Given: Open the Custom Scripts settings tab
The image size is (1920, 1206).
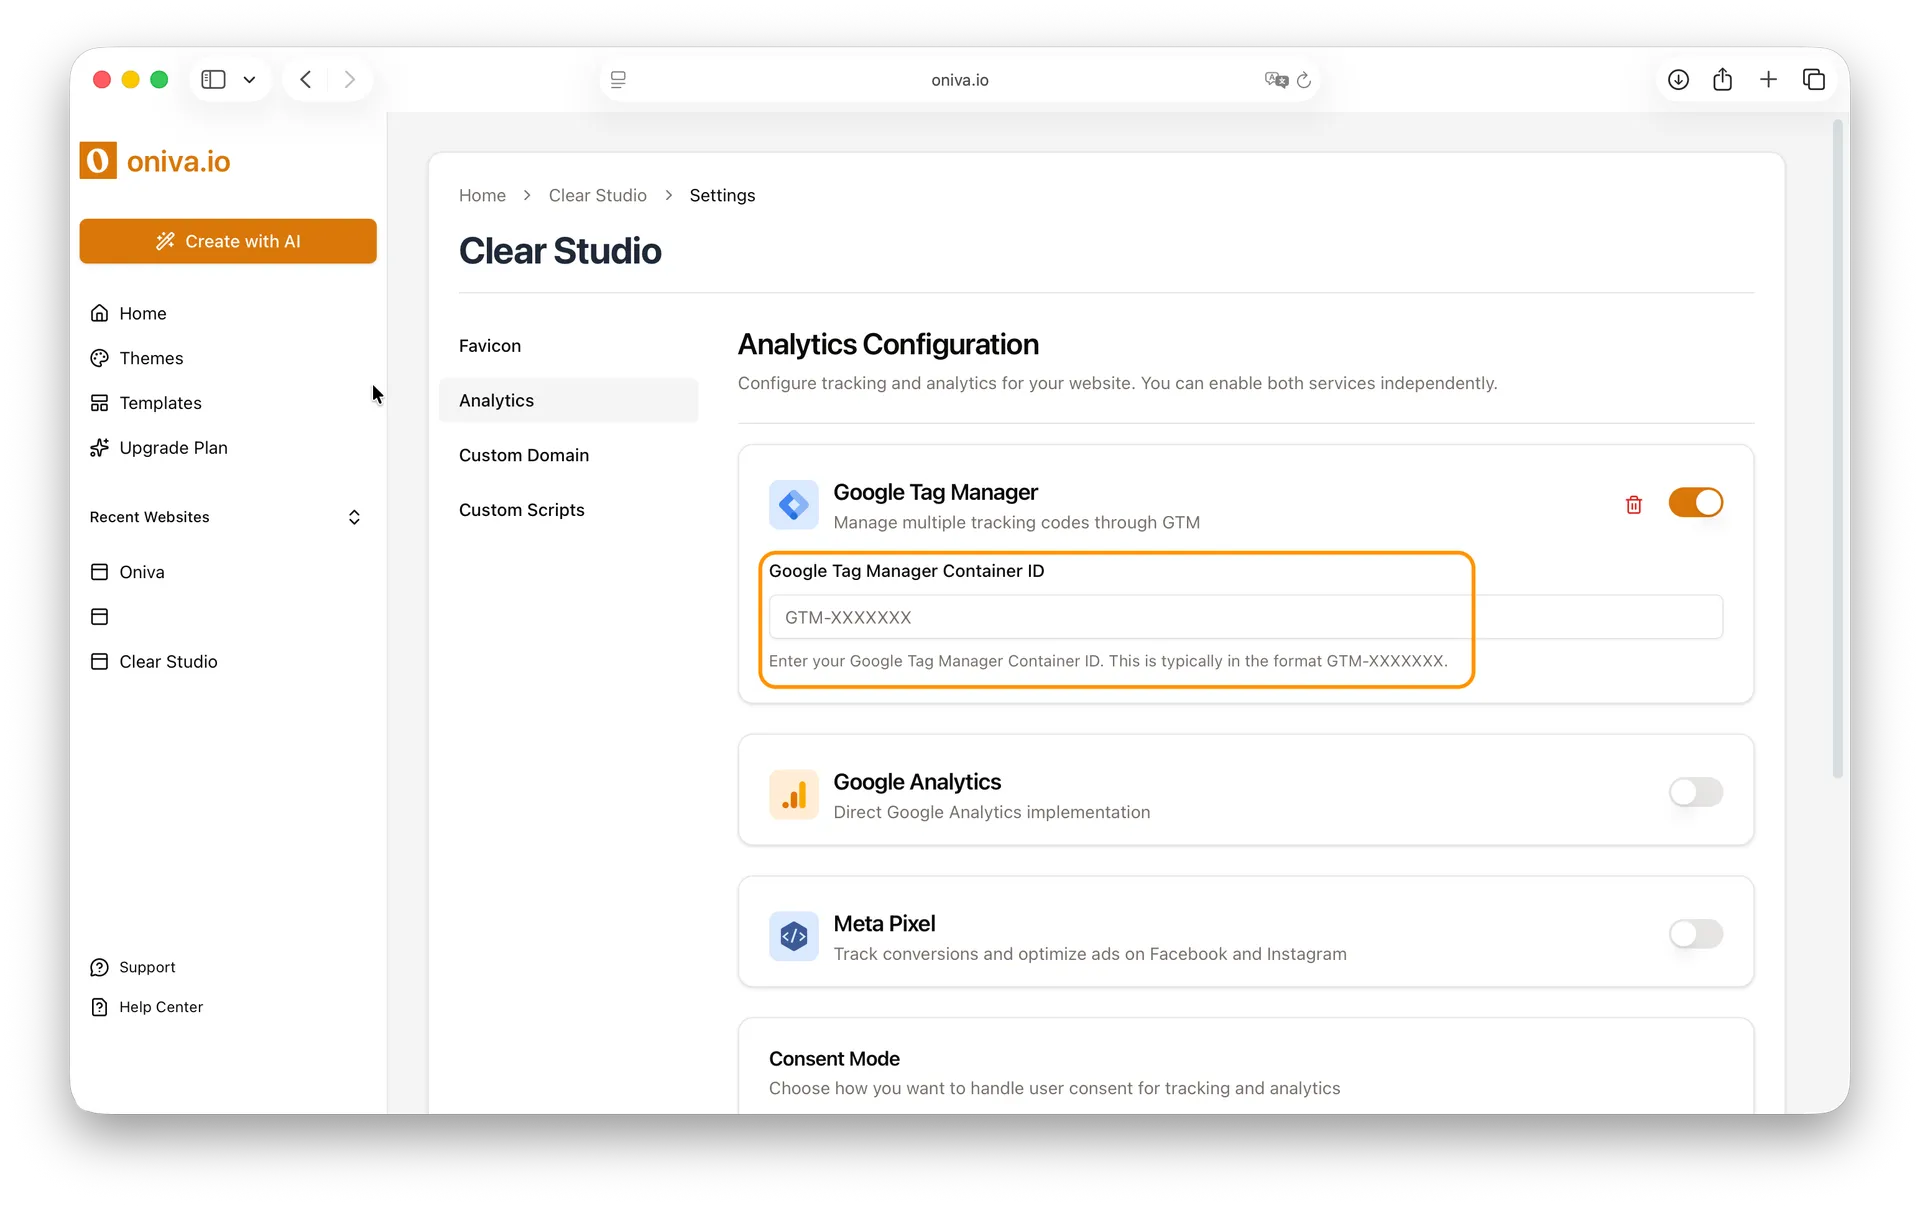Looking at the screenshot, I should click(x=521, y=510).
